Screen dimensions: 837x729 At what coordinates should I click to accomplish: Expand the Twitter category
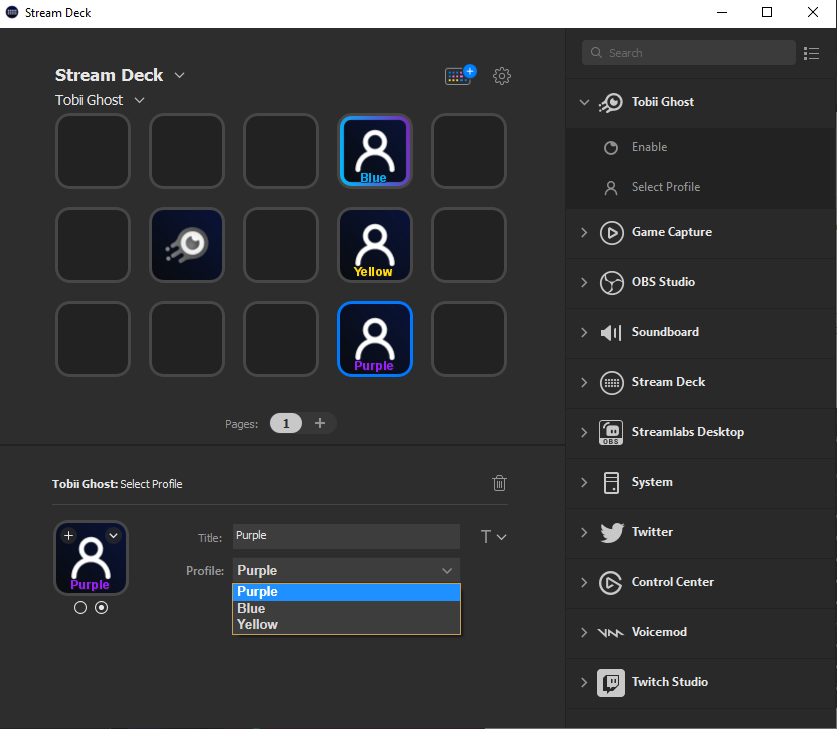point(584,532)
